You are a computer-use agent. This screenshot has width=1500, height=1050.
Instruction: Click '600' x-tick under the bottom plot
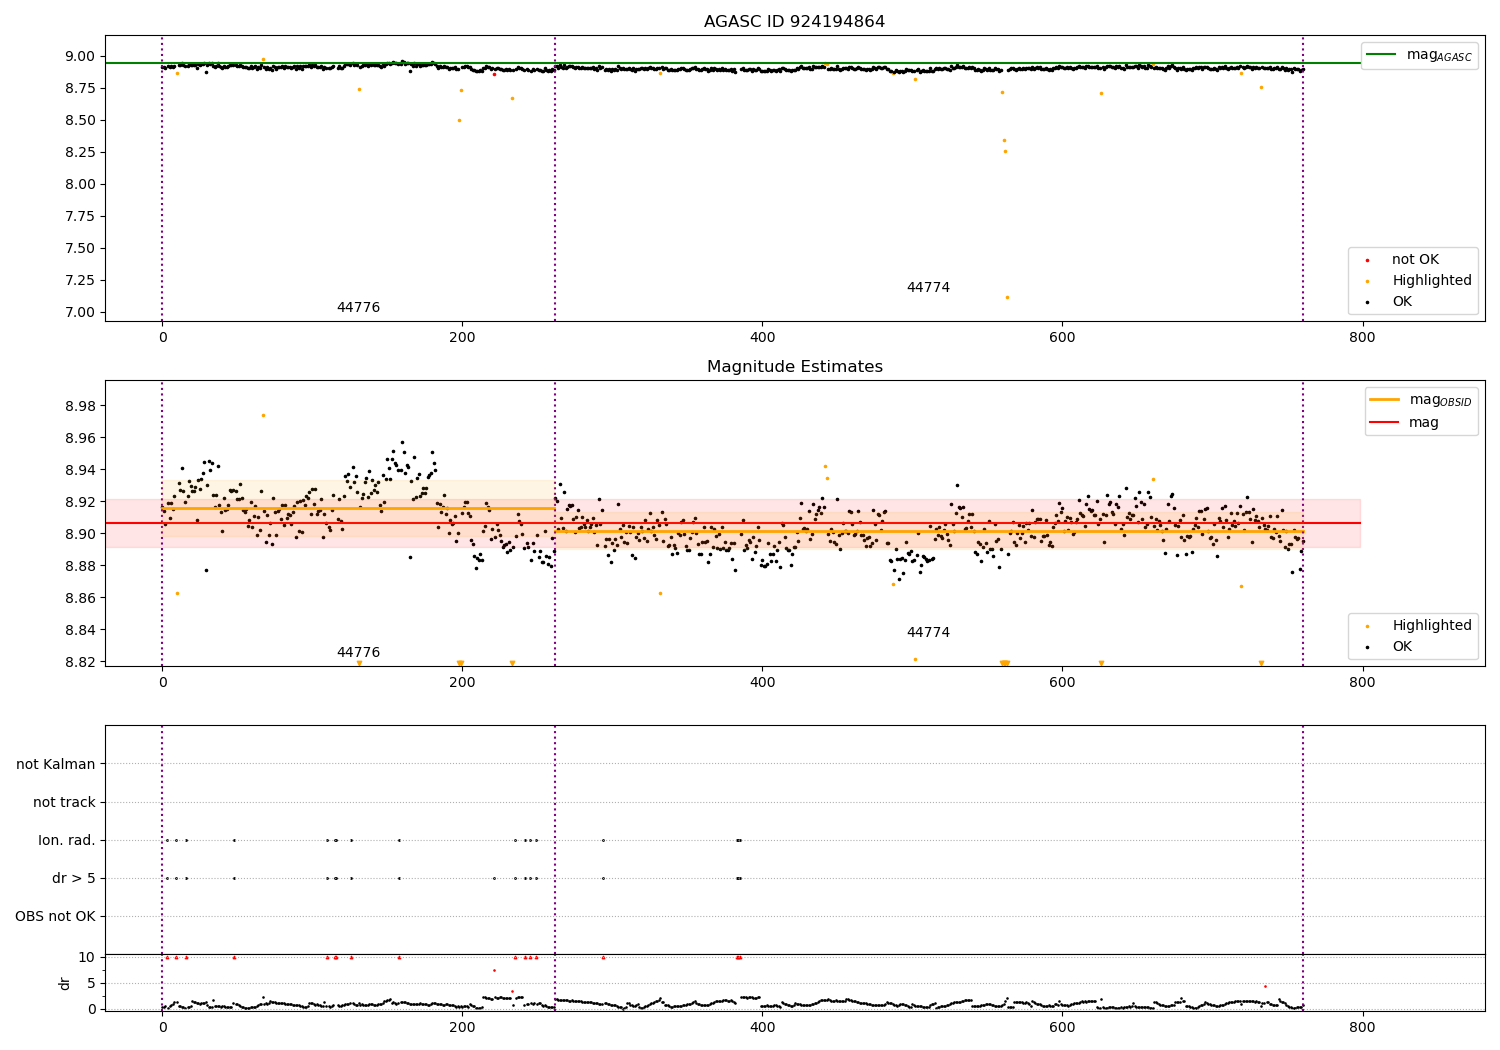click(x=1062, y=1028)
